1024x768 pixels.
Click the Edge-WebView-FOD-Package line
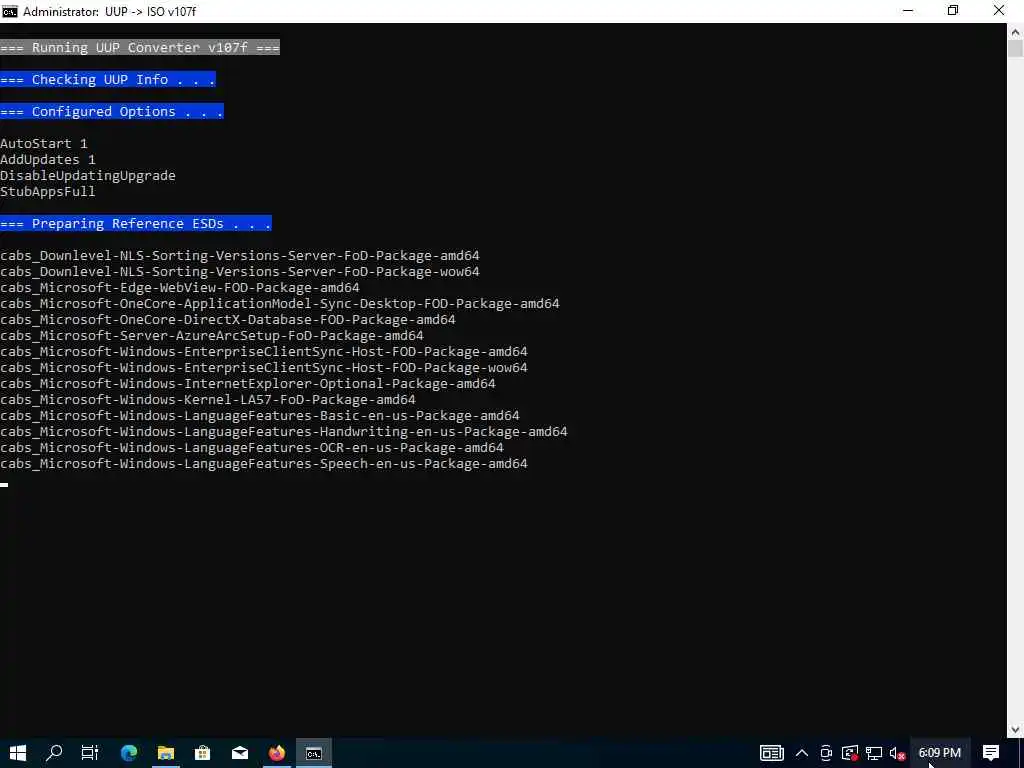[180, 287]
